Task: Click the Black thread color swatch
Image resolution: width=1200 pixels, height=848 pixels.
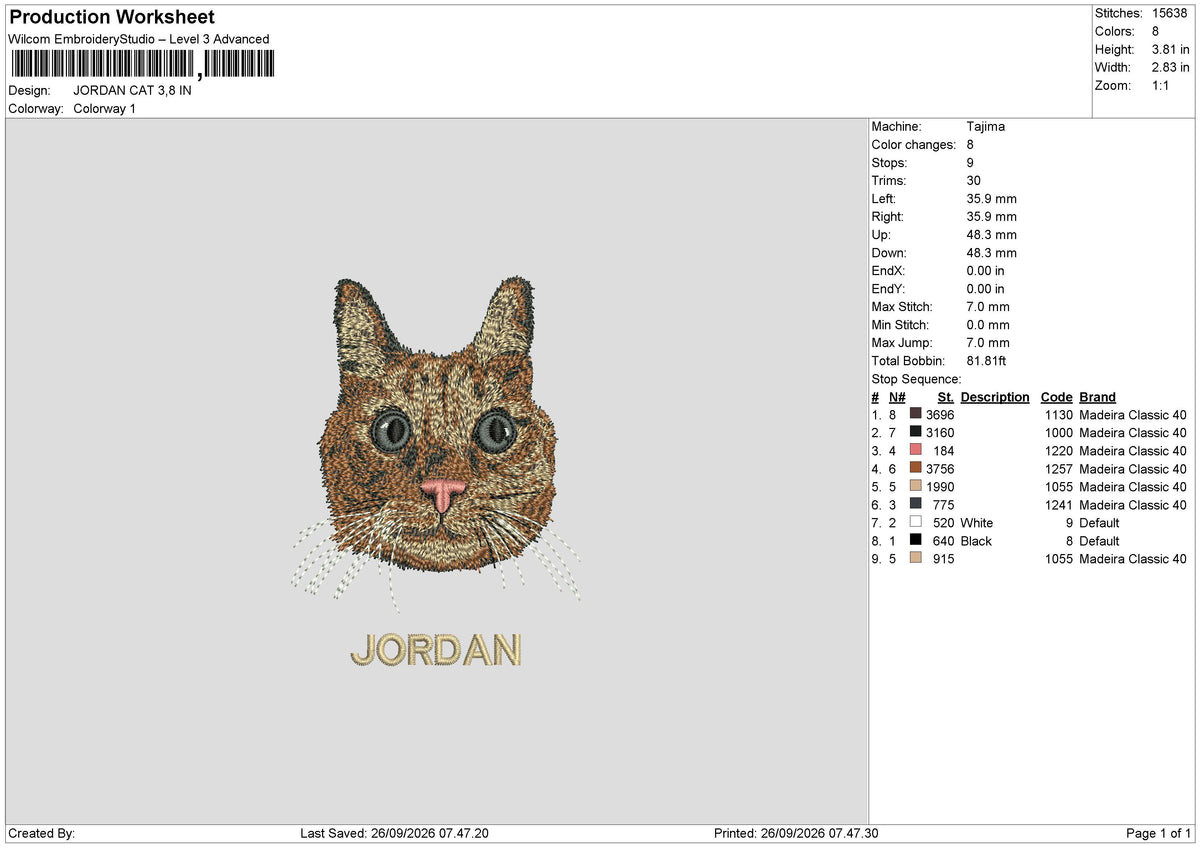Action: click(915, 540)
